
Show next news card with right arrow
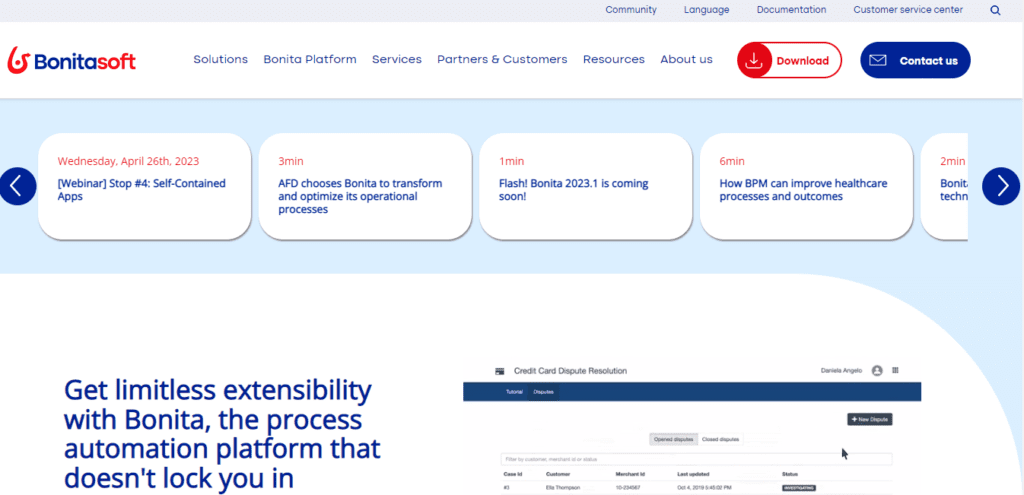[x=1000, y=186]
